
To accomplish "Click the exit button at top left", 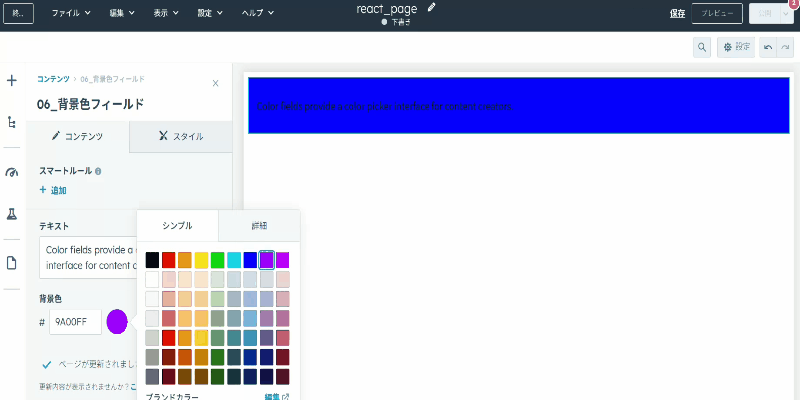I will [18, 14].
